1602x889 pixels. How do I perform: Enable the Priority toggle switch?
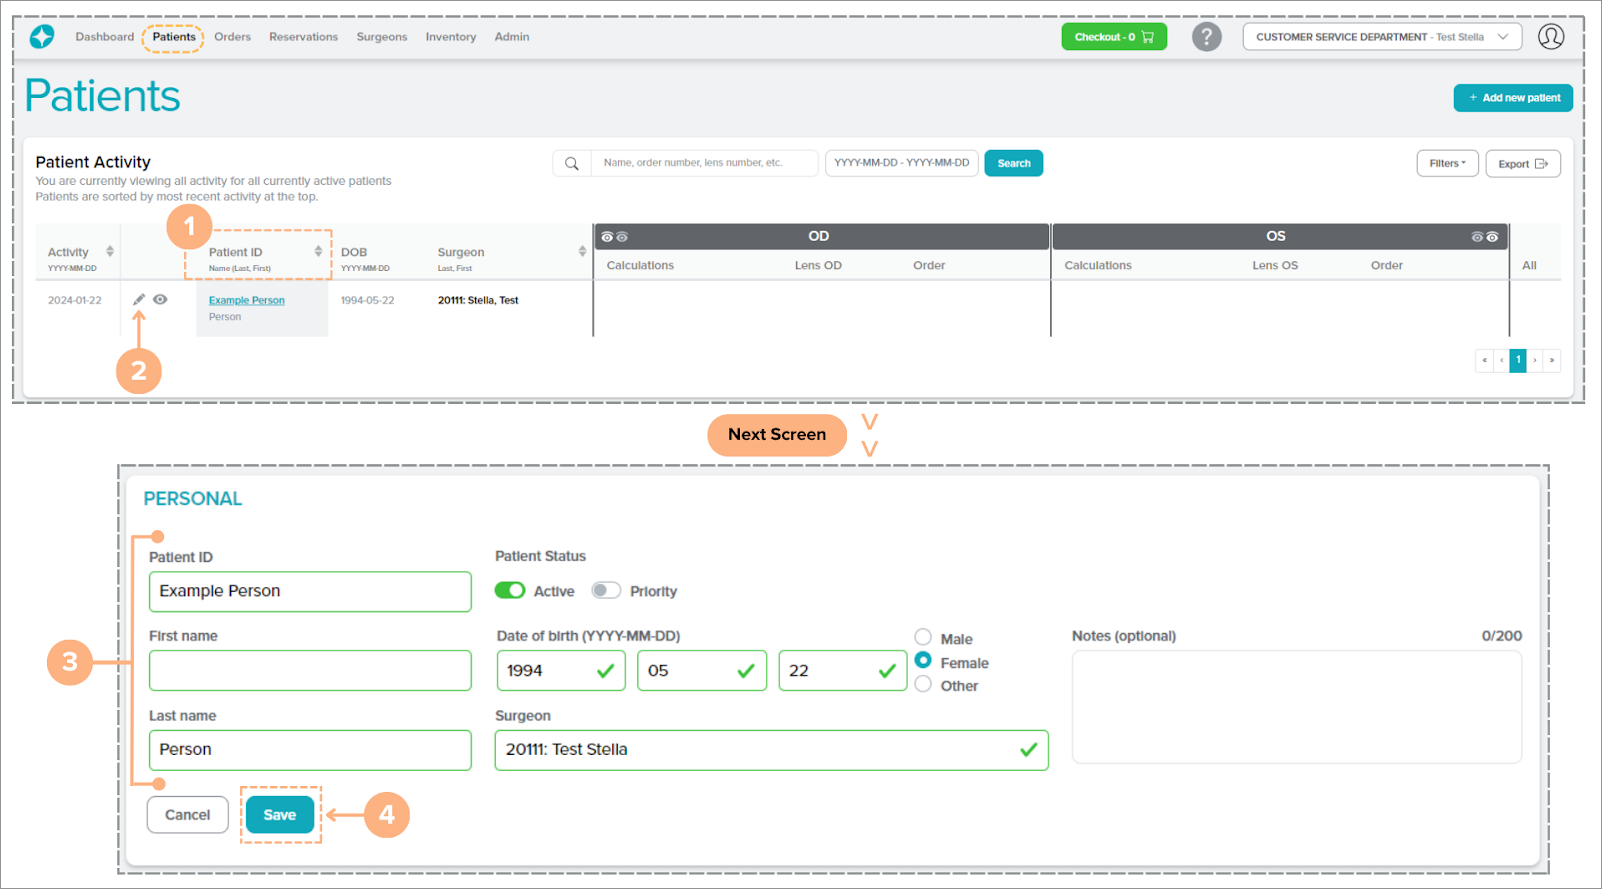click(x=605, y=590)
